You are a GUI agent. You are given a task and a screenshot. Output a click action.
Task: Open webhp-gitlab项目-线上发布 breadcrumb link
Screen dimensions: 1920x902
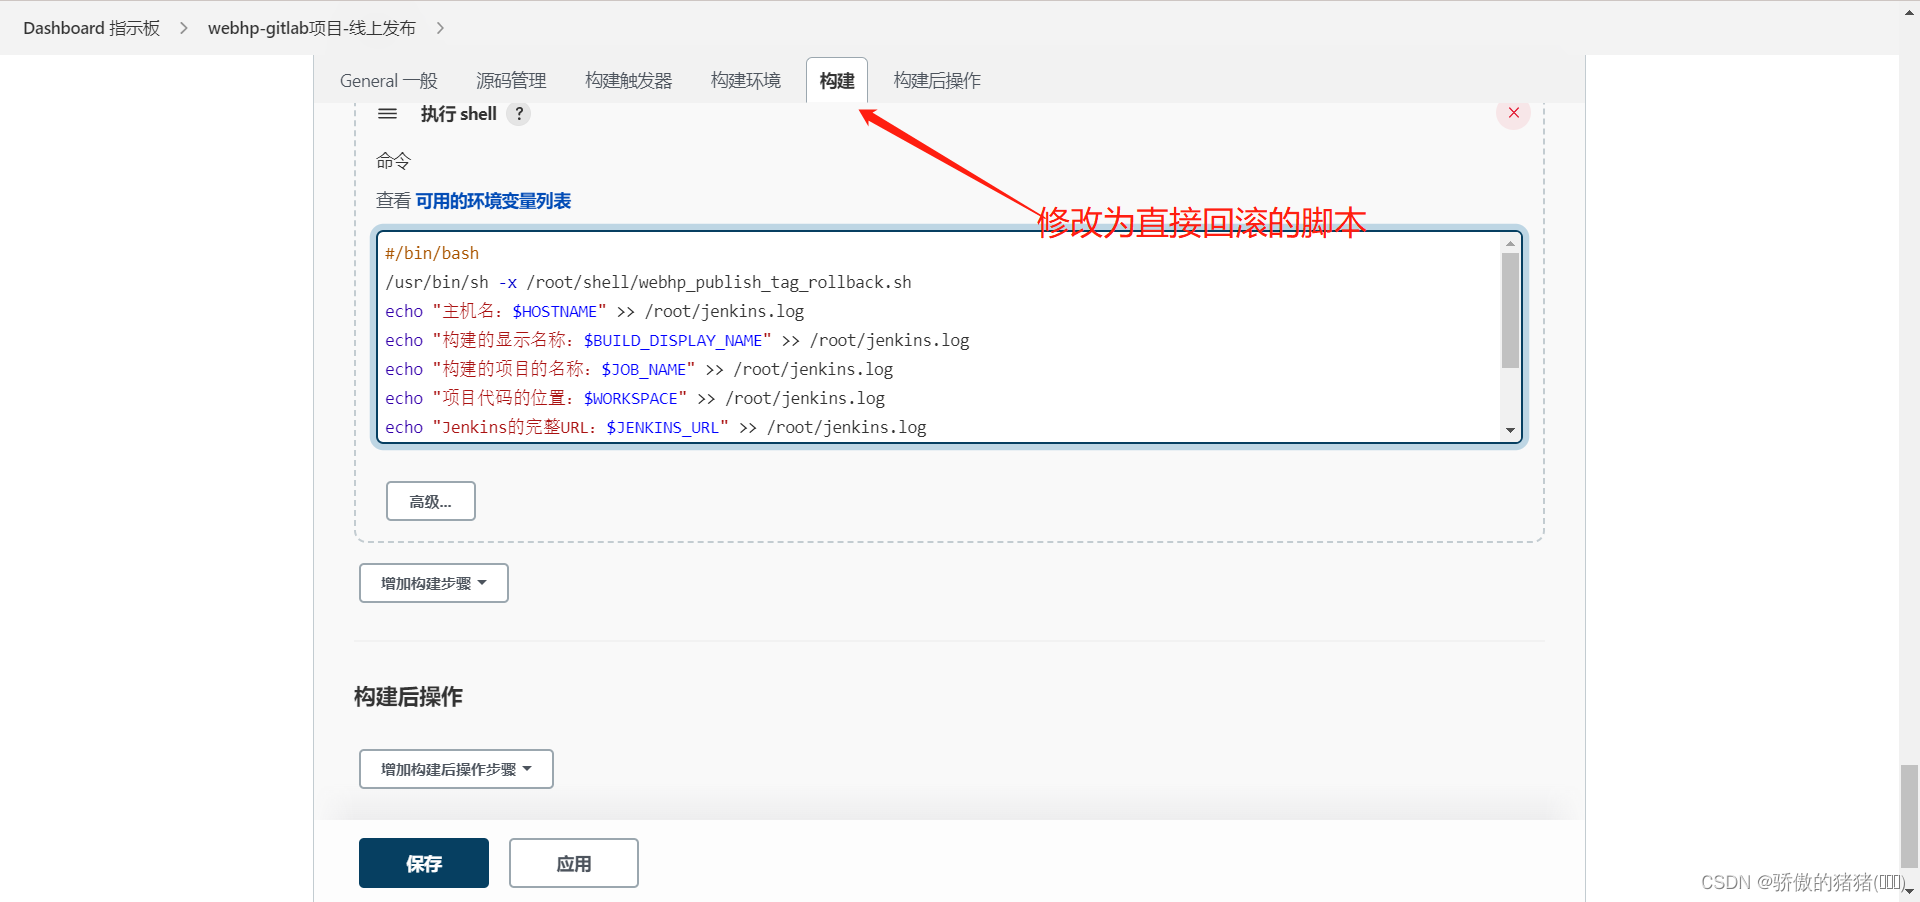311,28
